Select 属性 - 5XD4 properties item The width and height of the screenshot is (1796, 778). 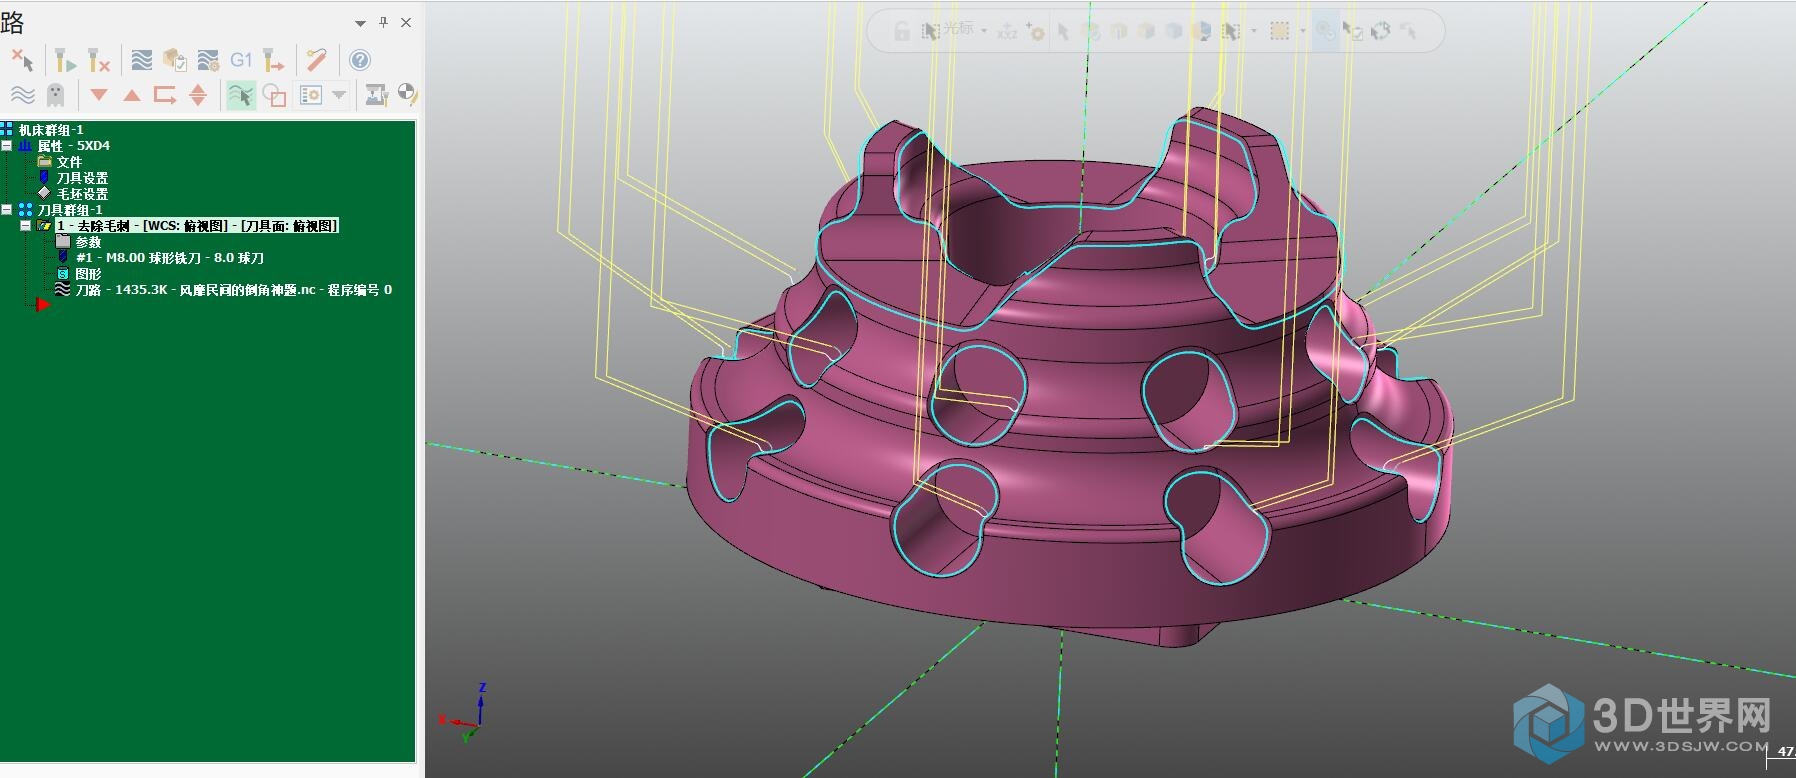73,146
